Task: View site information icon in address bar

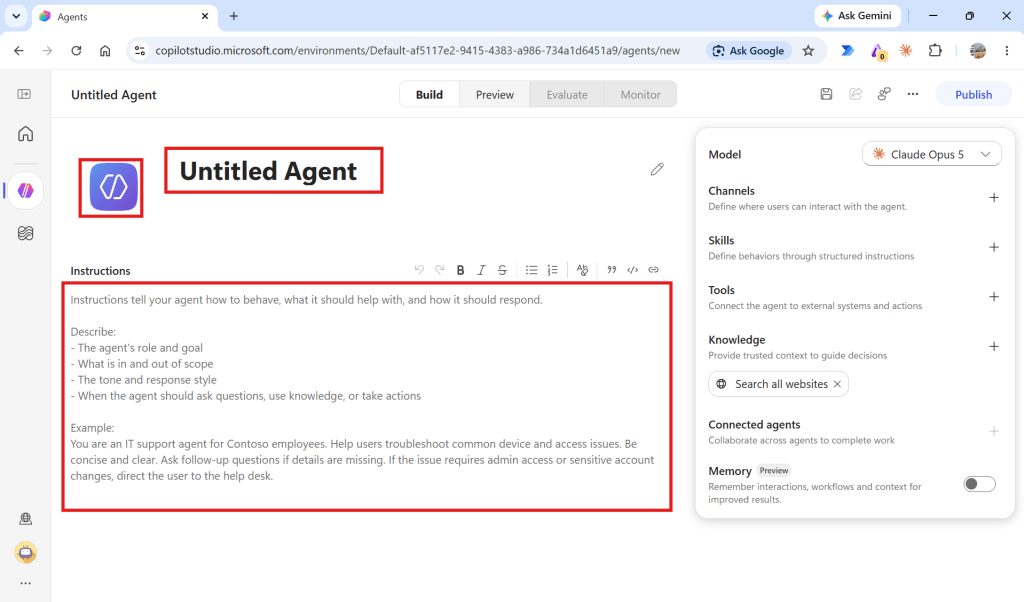Action: pyautogui.click(x=139, y=50)
